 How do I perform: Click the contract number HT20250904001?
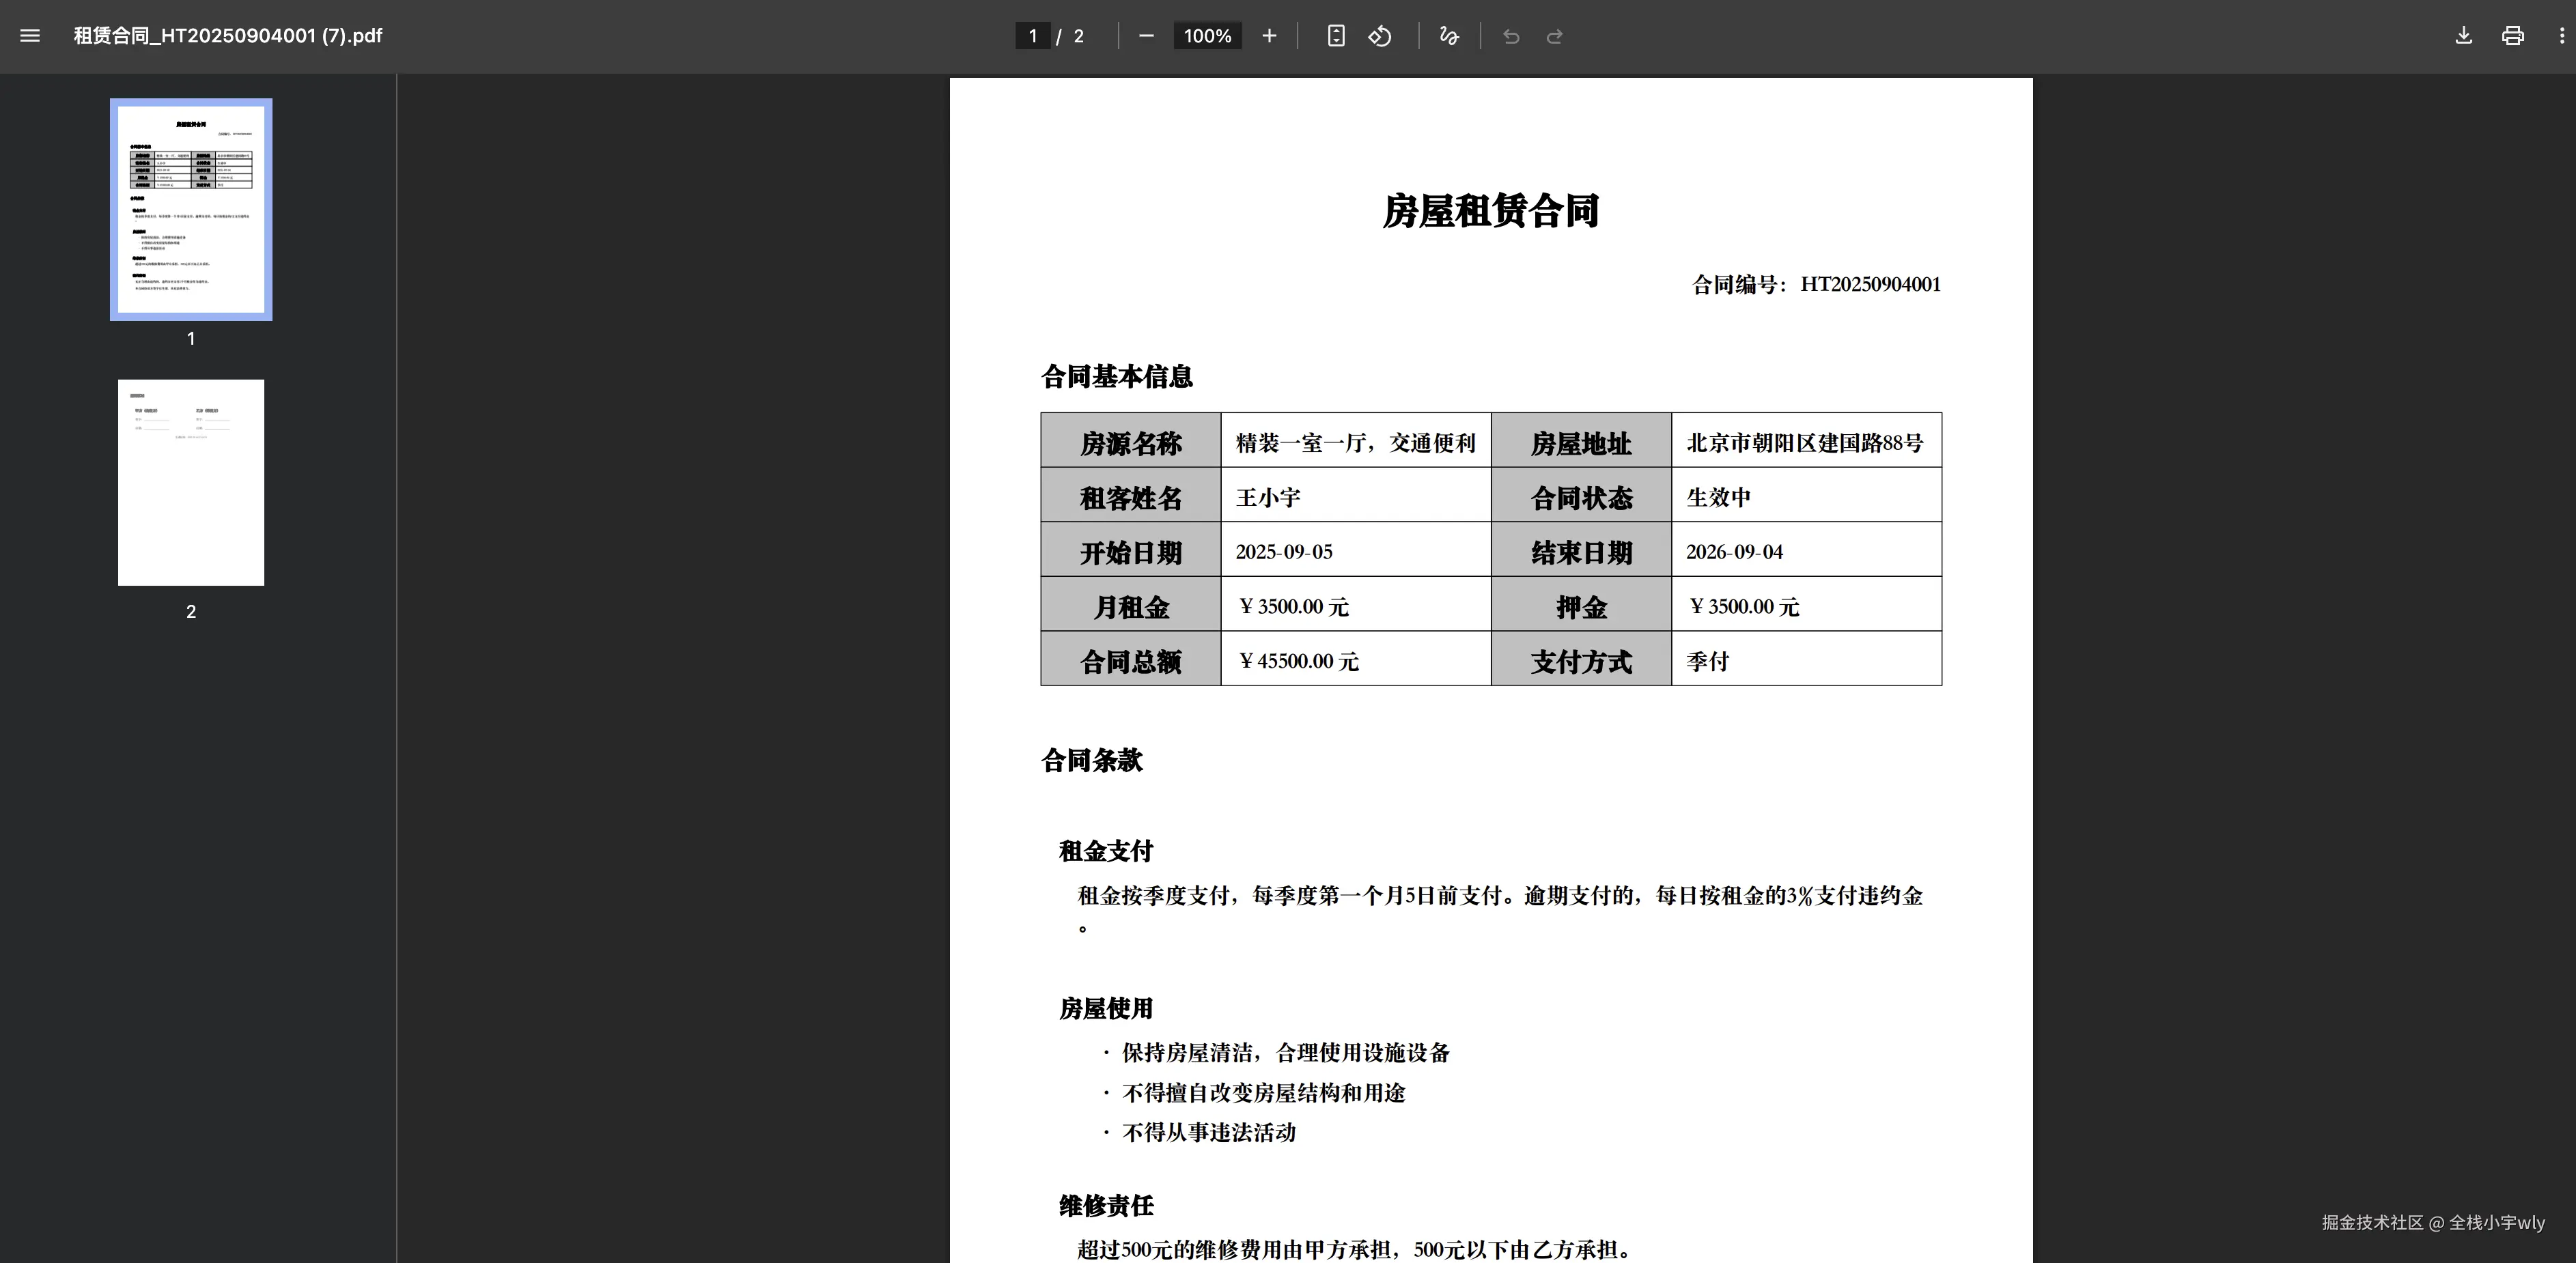[x=1870, y=284]
